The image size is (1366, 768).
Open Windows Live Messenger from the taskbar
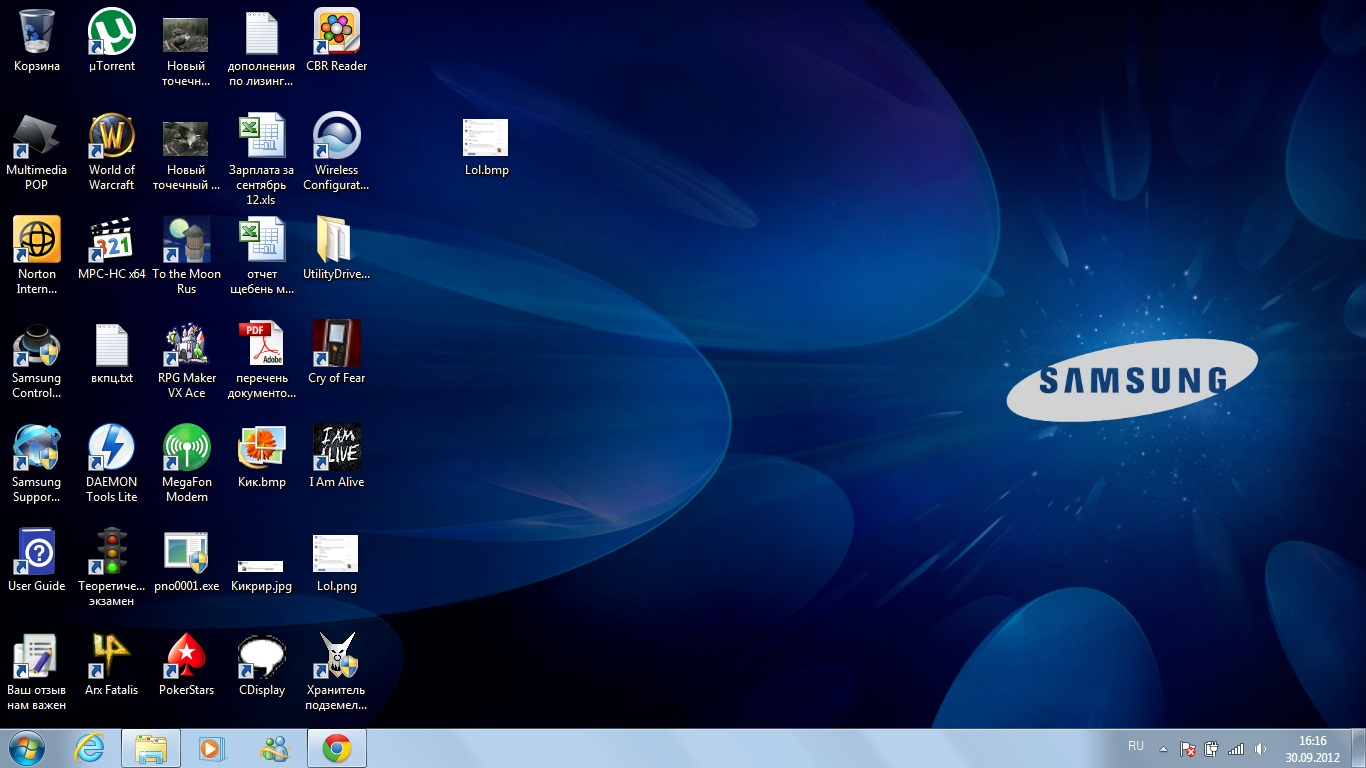(x=274, y=748)
